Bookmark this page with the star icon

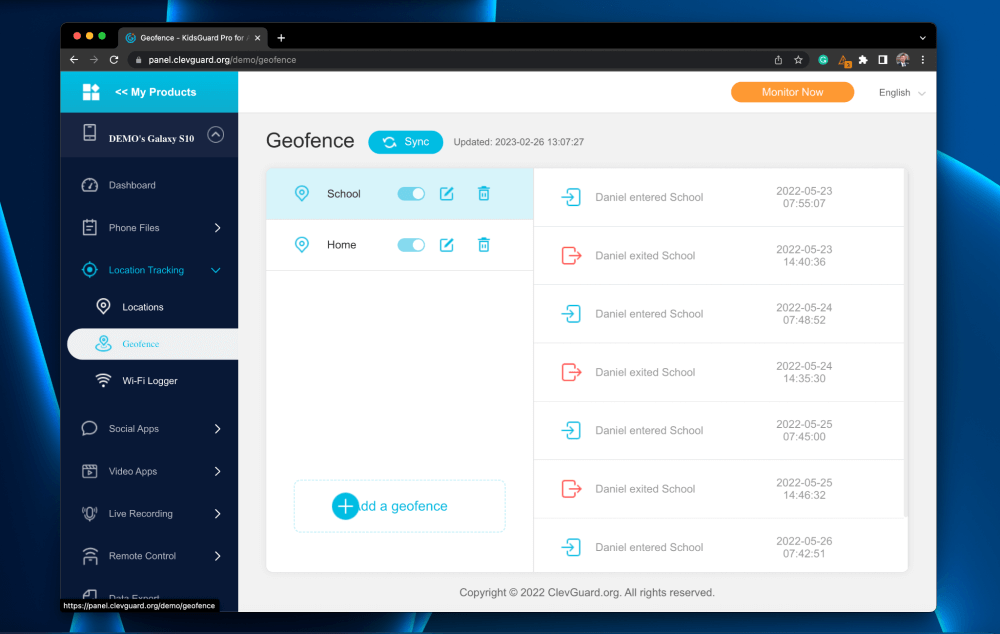798,60
